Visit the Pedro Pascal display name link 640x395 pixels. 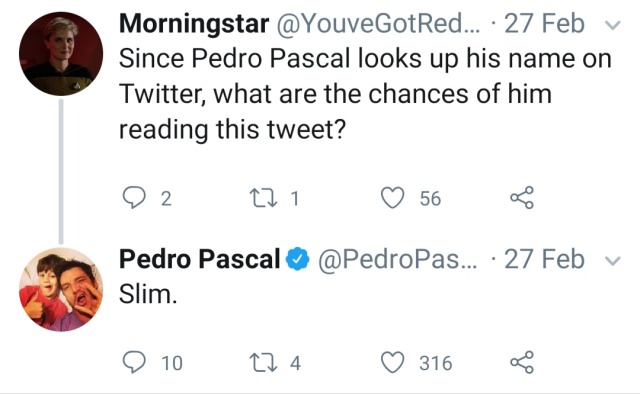pos(200,259)
